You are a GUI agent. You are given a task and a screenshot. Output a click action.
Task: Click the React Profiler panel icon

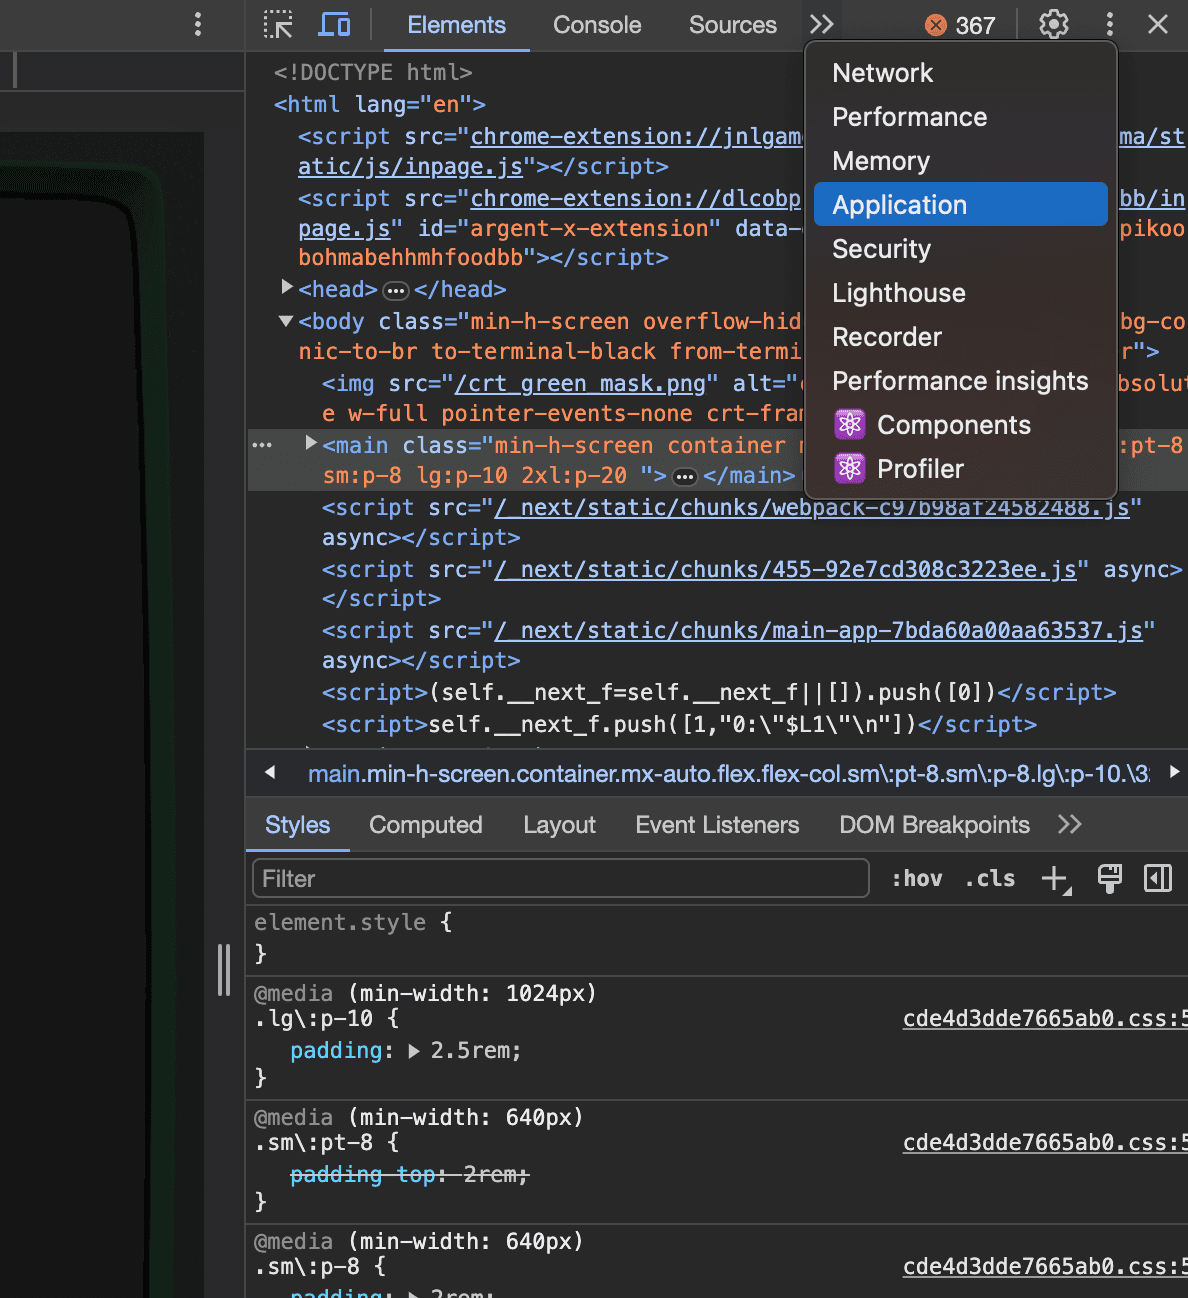coord(850,469)
